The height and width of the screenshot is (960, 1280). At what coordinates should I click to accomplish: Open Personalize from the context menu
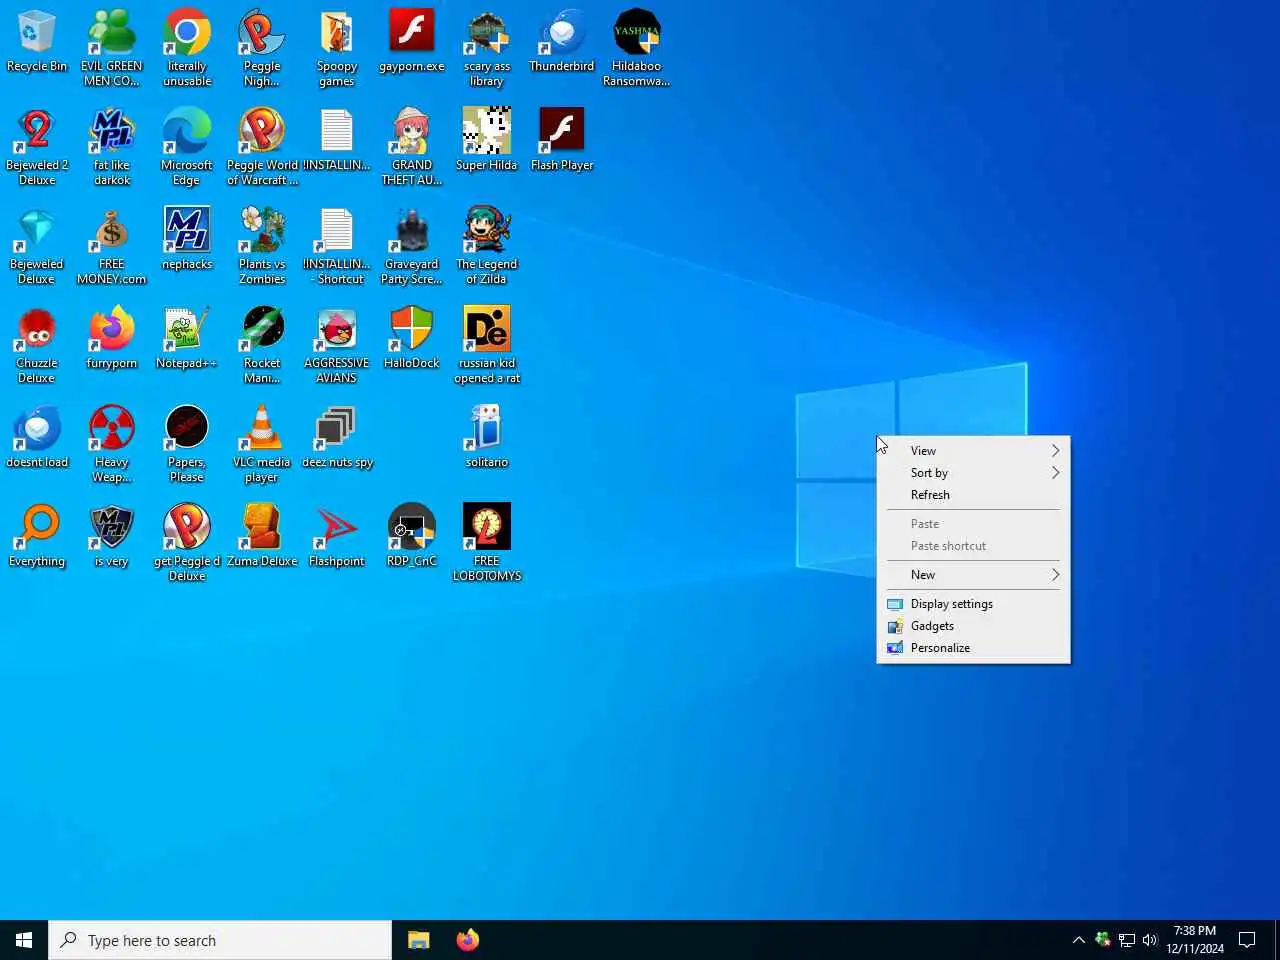pos(973,648)
